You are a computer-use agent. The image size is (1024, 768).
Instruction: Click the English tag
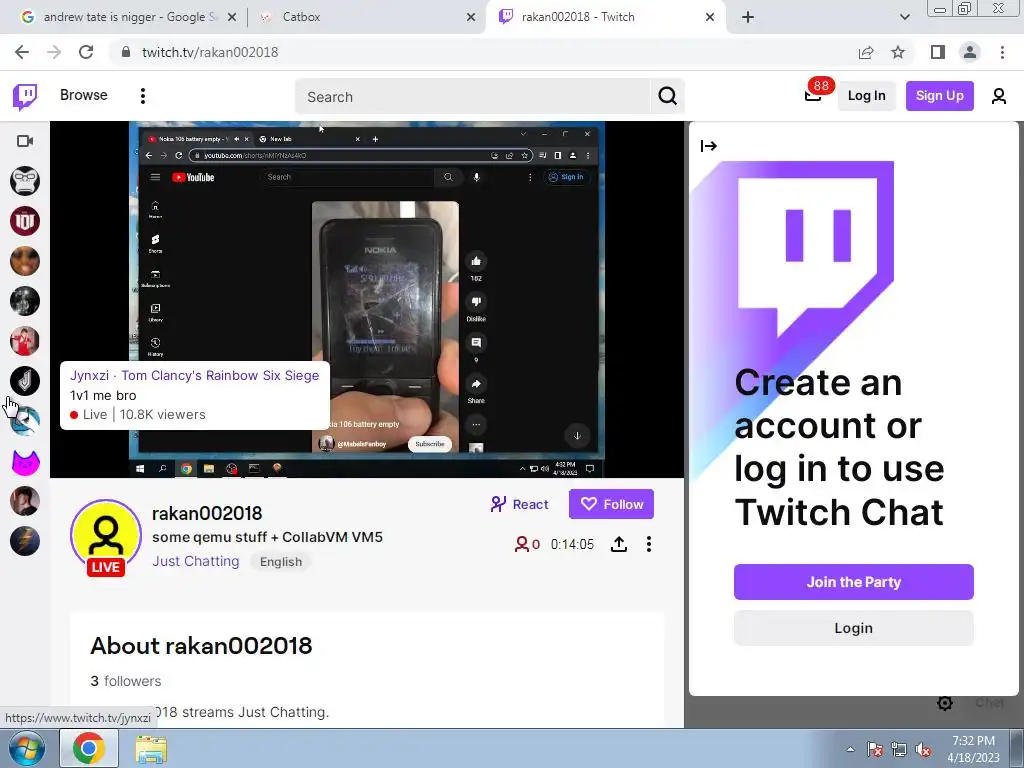coord(281,562)
